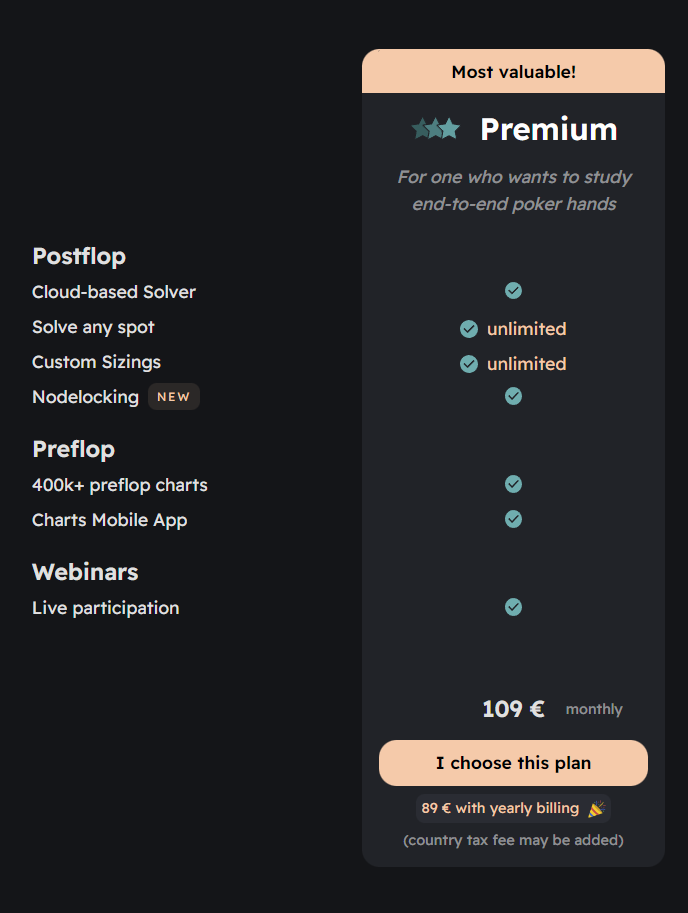This screenshot has width=688, height=913.
Task: Click the Preflop section heading
Action: [x=73, y=449]
